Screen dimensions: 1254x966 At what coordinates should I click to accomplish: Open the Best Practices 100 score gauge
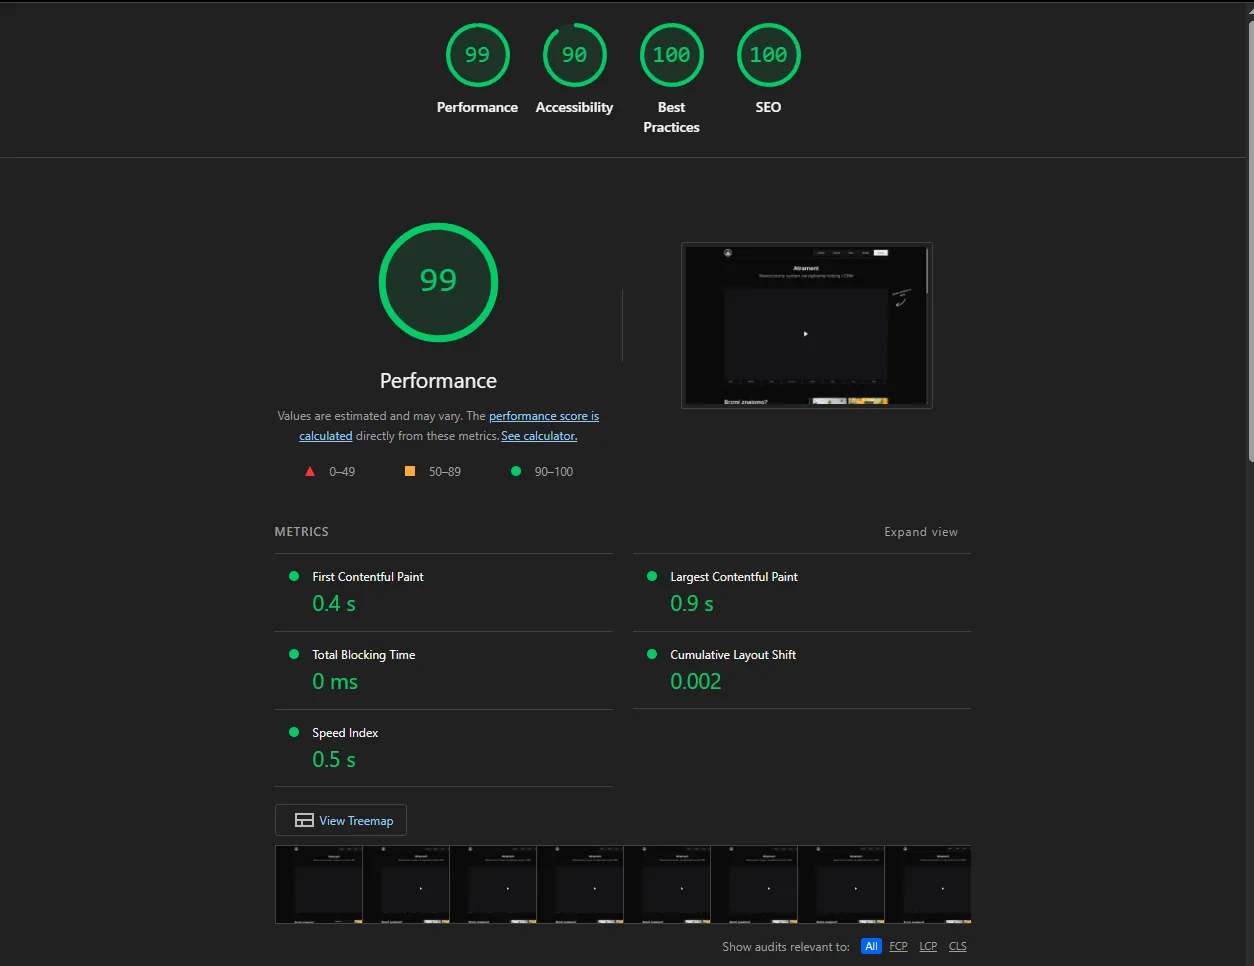coord(671,55)
